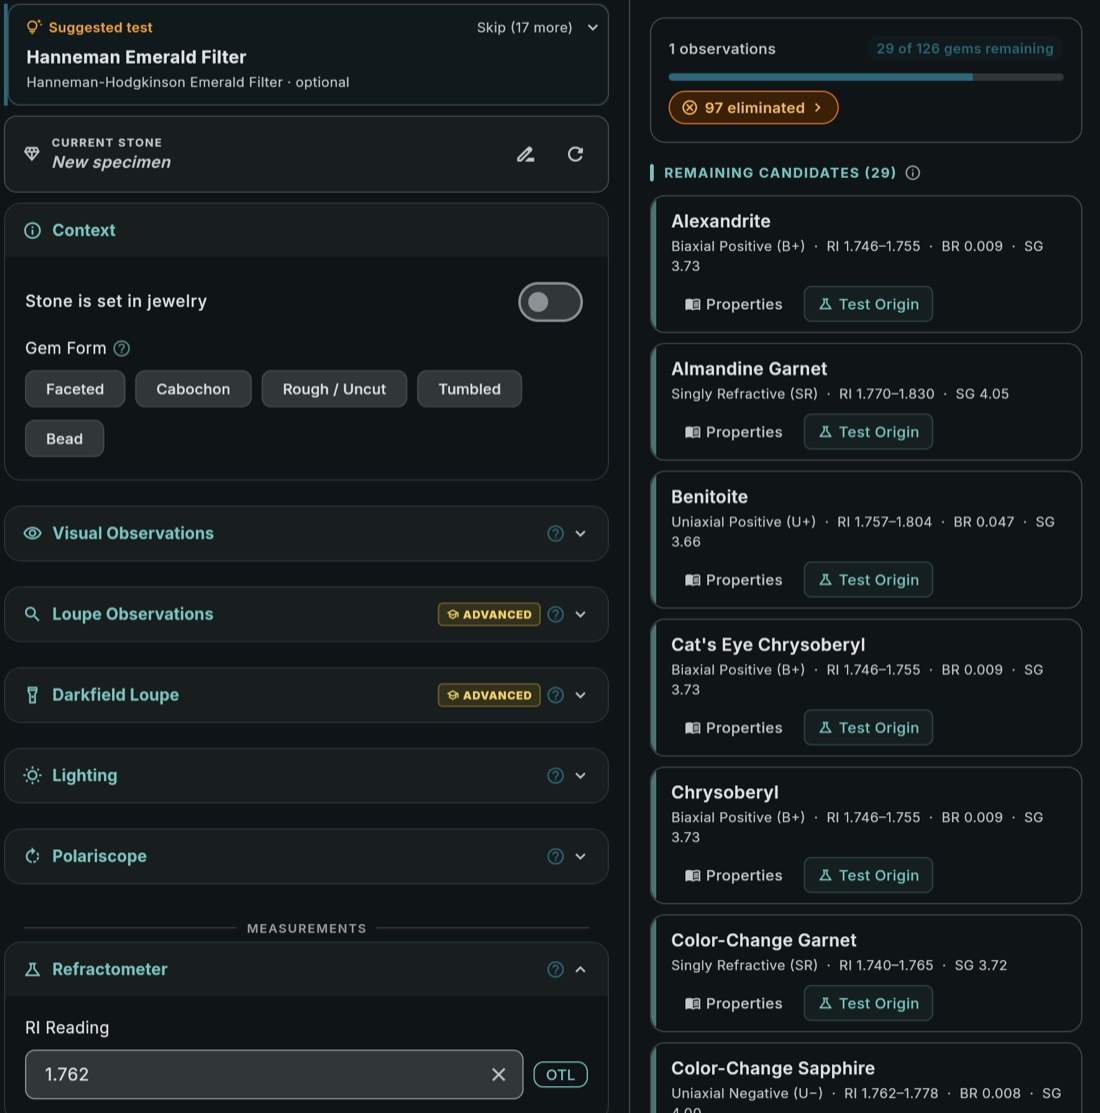1100x1113 pixels.
Task: Select the Faceted gem form
Action: point(75,389)
